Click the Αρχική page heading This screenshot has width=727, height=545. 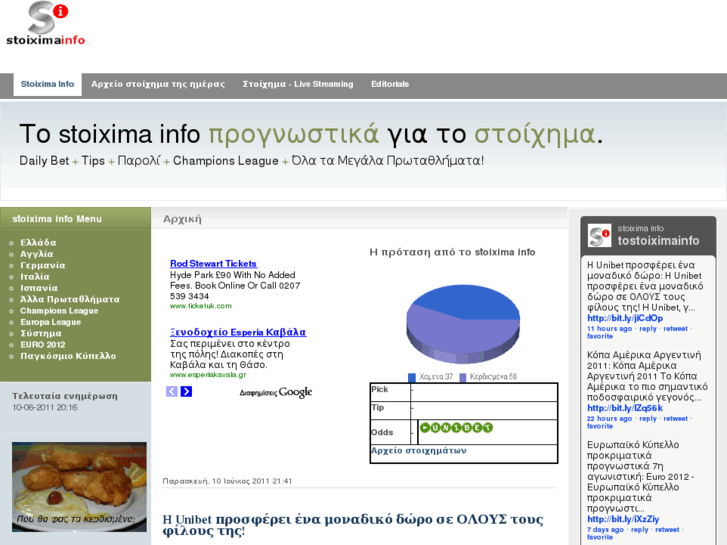point(182,219)
